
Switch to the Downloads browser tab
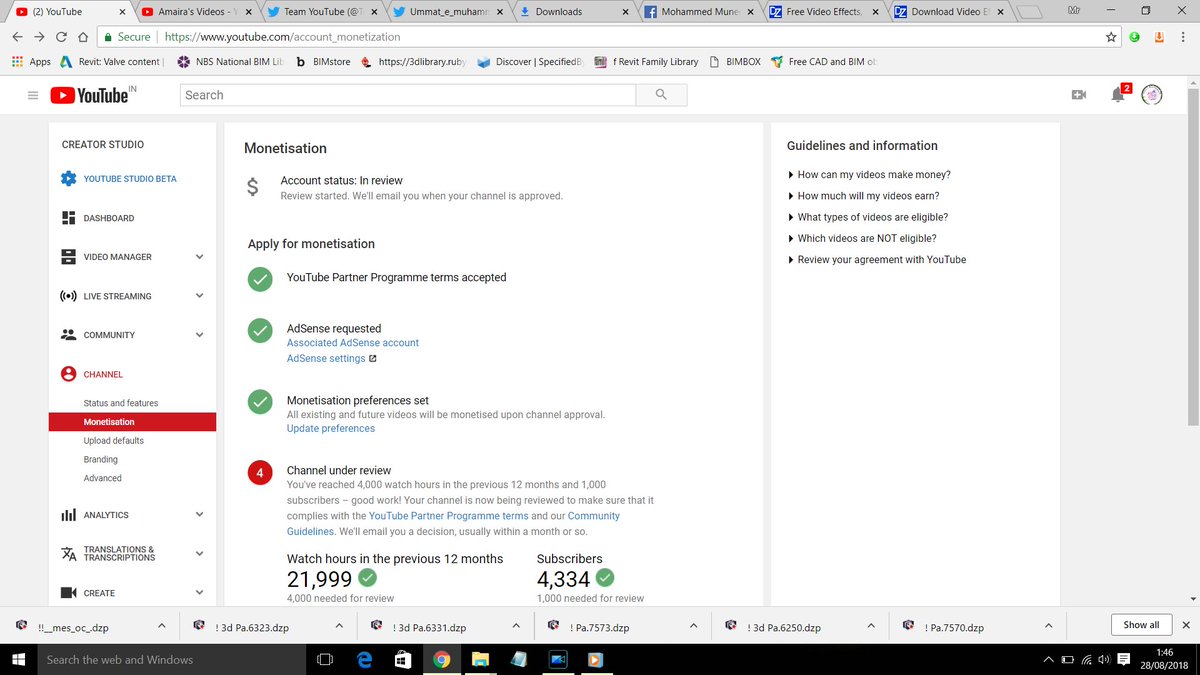575,12
